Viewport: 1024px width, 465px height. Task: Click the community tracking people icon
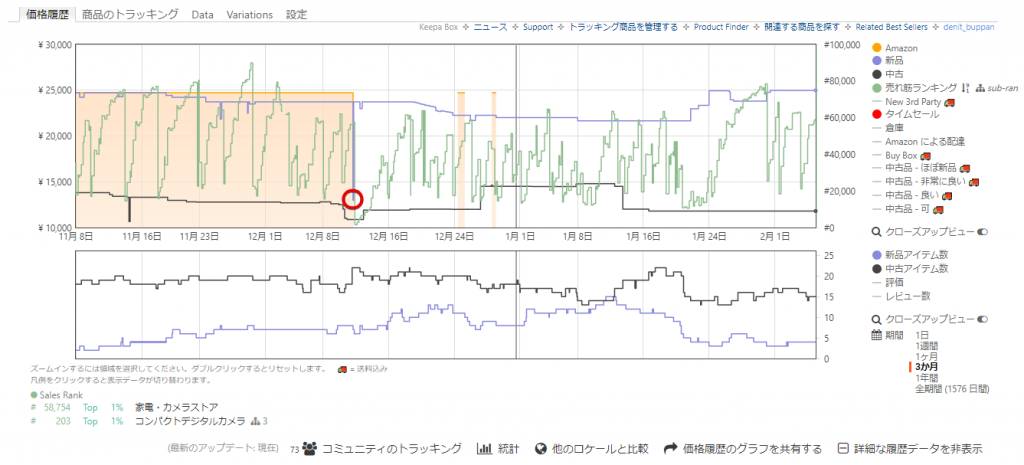[310, 449]
